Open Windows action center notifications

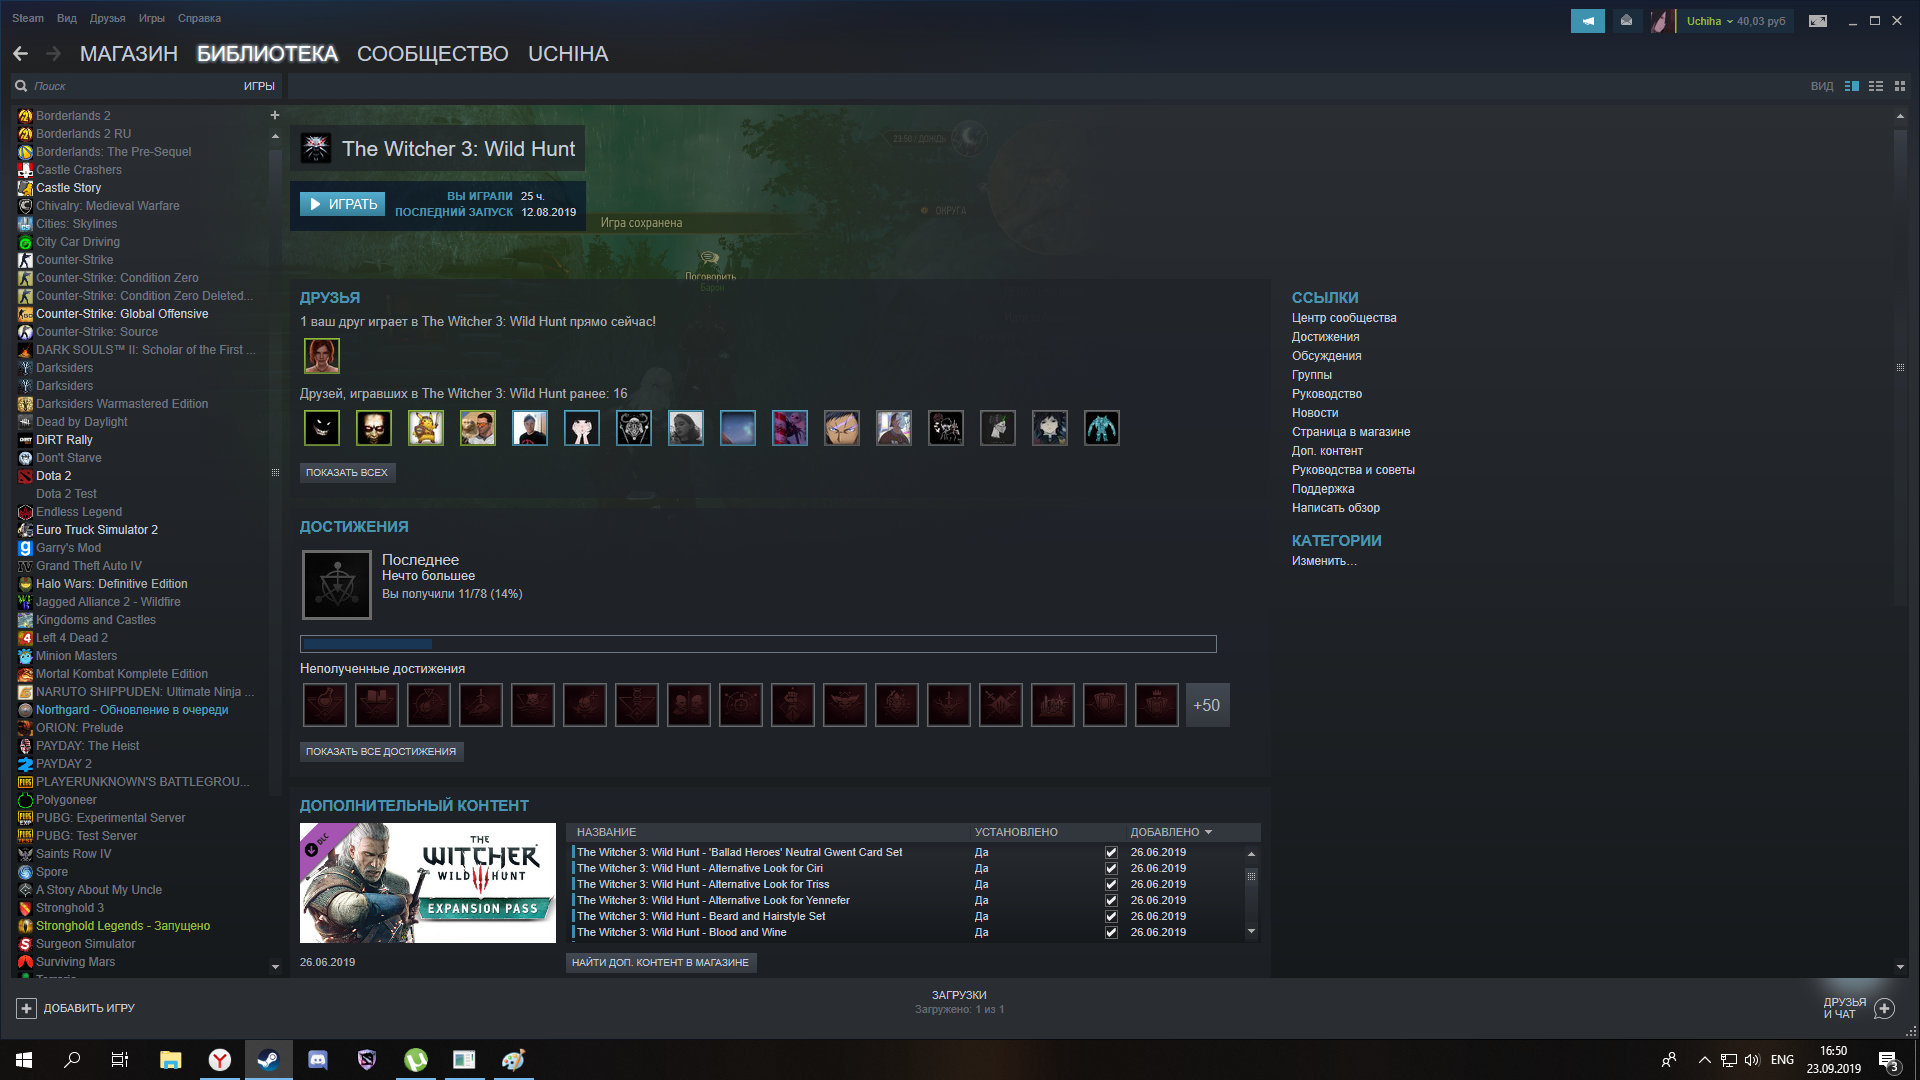coord(1889,1061)
